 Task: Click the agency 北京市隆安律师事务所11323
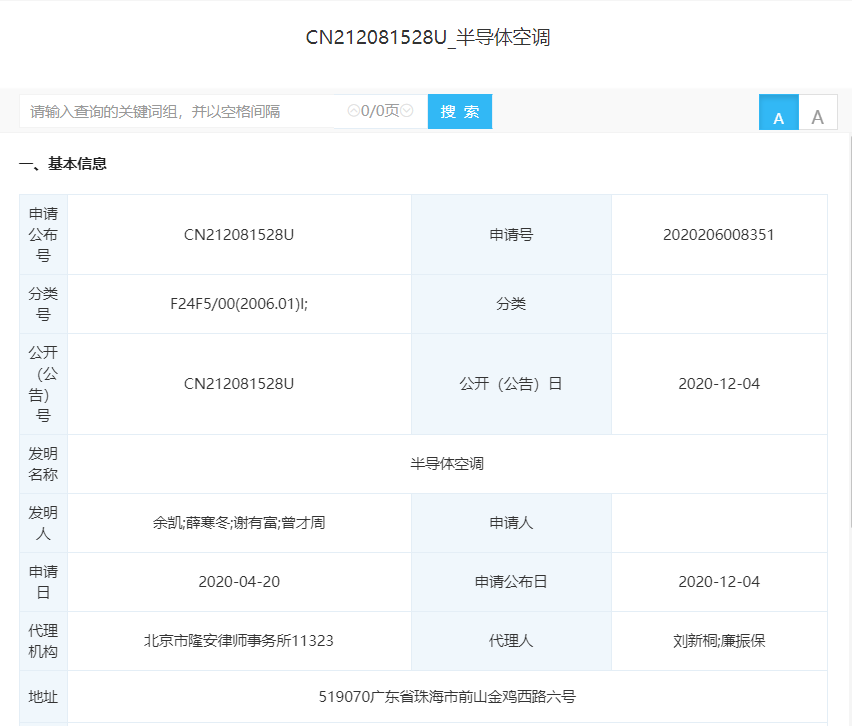240,641
